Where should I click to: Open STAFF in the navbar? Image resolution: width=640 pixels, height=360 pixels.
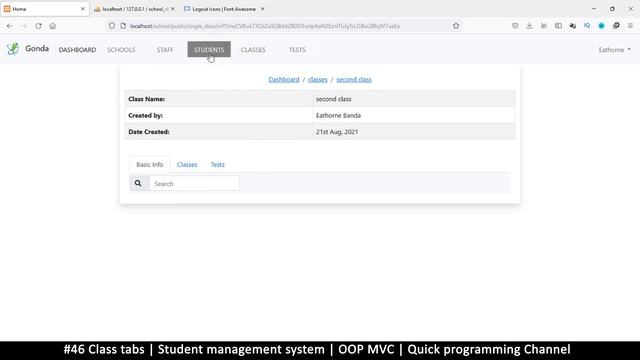point(165,50)
